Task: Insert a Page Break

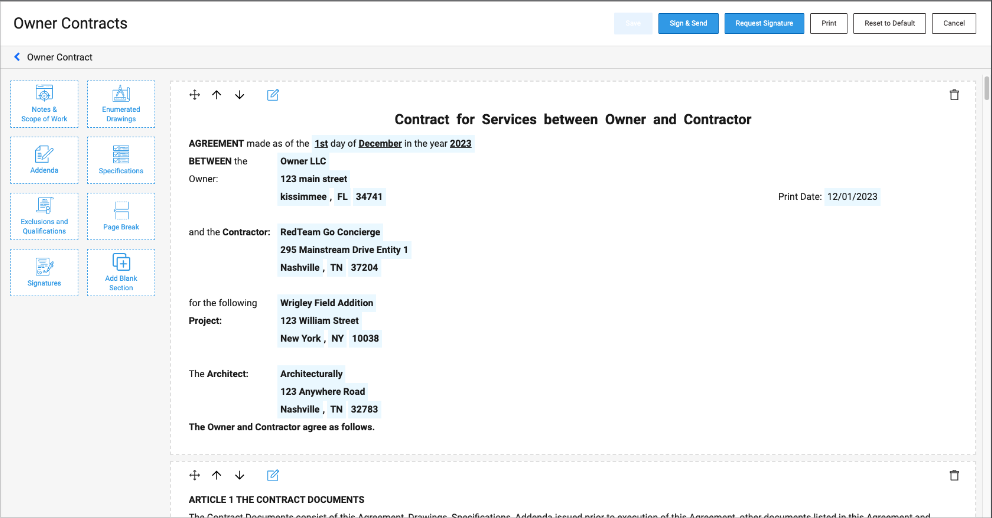Action: click(121, 216)
